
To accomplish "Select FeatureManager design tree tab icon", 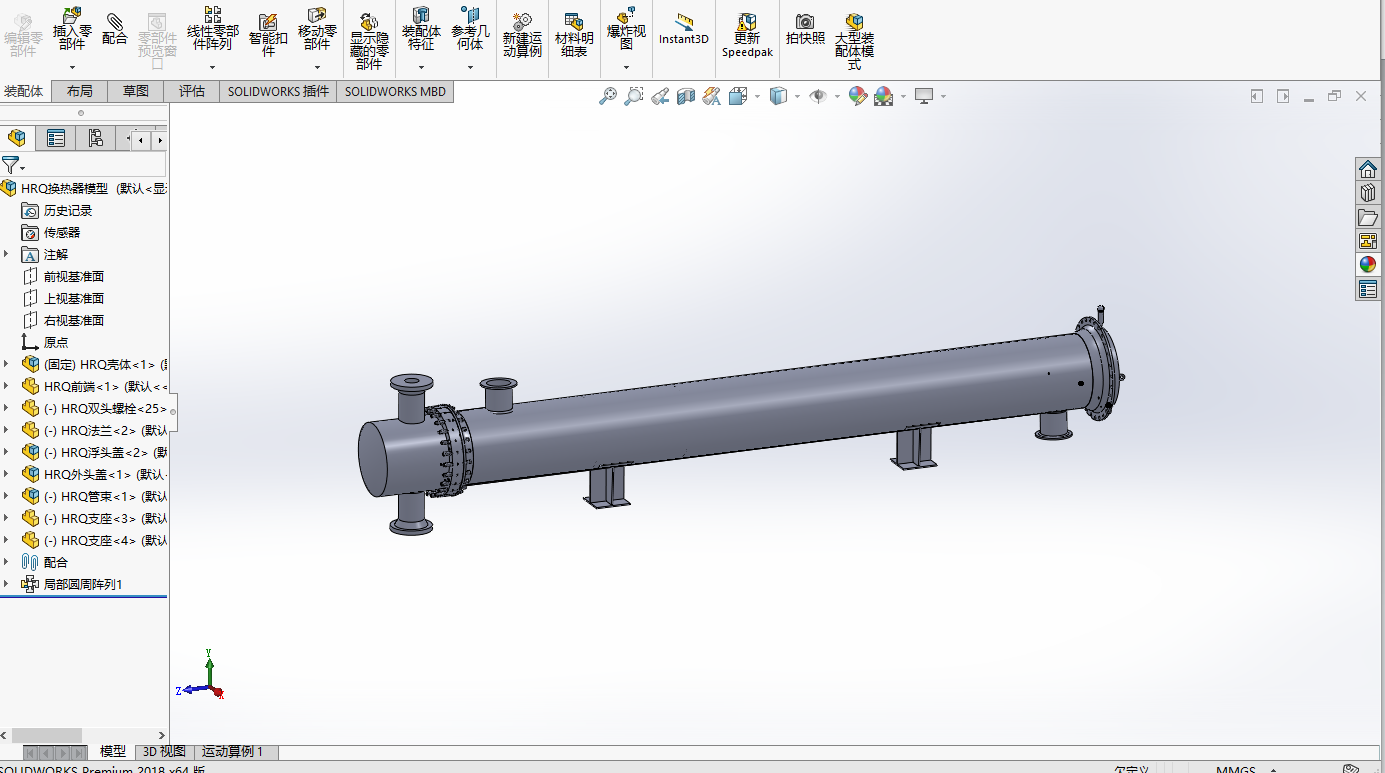I will coord(17,138).
